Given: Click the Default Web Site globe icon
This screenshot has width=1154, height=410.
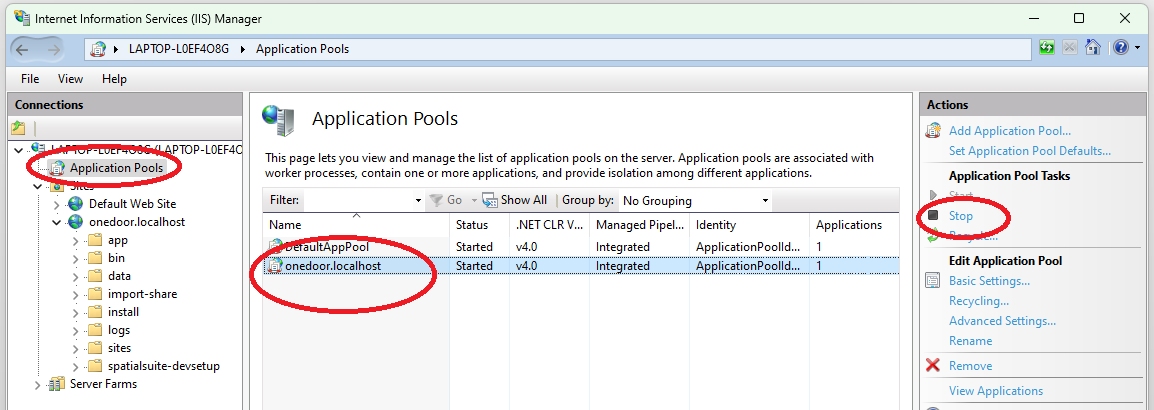Looking at the screenshot, I should click(75, 204).
